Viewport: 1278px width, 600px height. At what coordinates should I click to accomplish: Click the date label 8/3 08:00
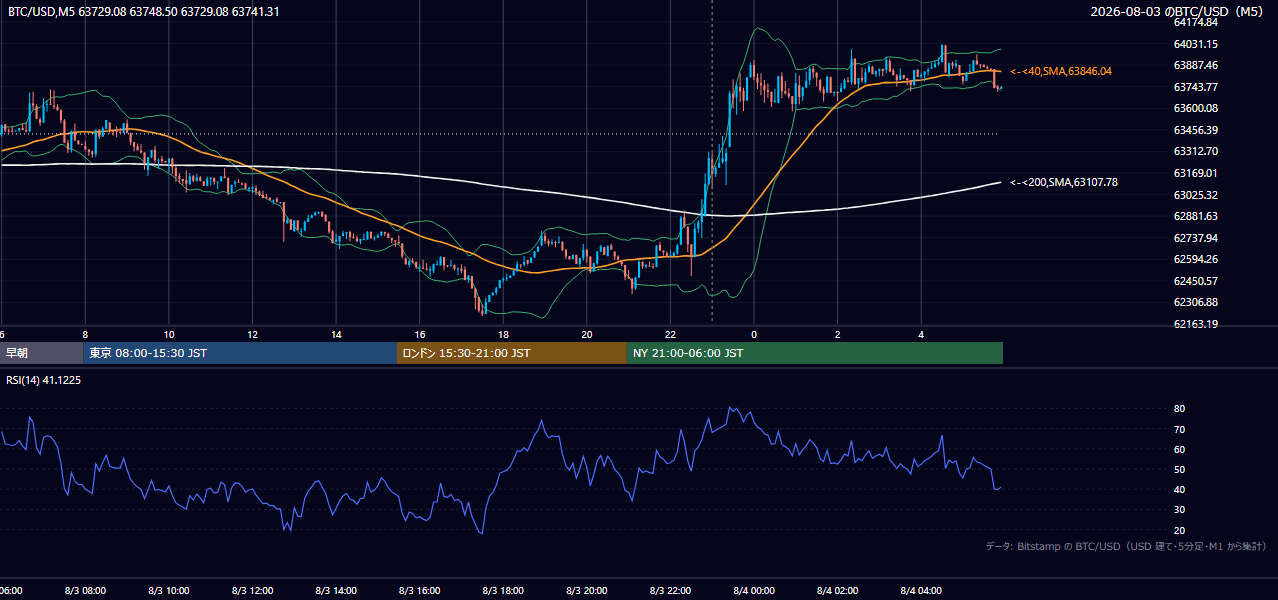point(85,591)
